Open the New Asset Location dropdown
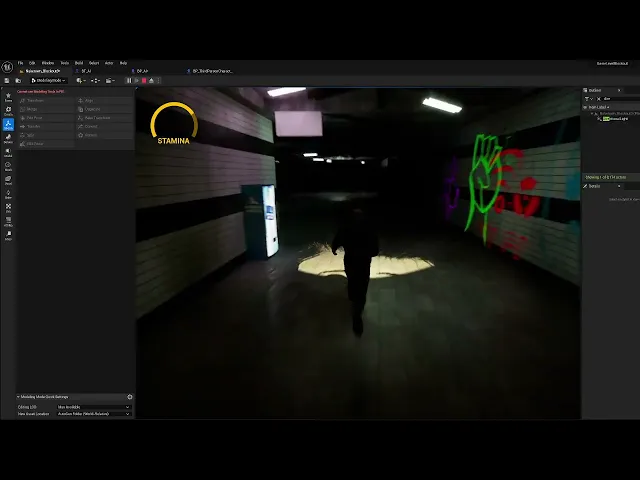This screenshot has width=640, height=480. pos(93,414)
